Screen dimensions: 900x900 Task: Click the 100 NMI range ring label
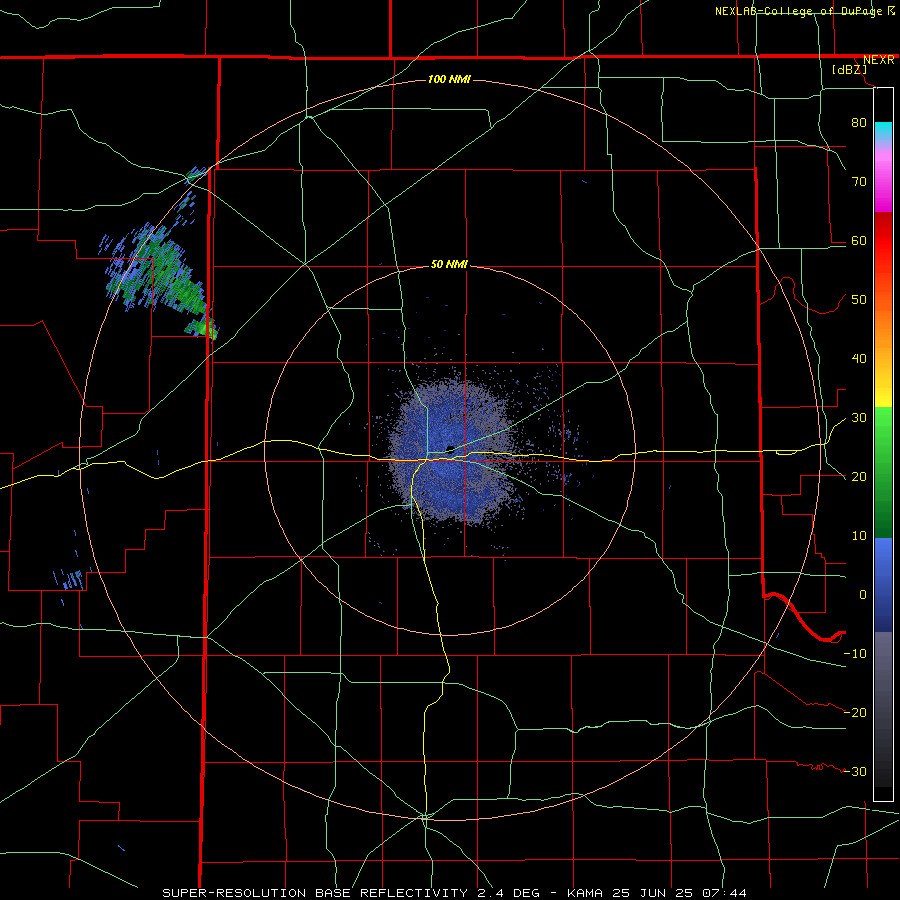pyautogui.click(x=449, y=79)
